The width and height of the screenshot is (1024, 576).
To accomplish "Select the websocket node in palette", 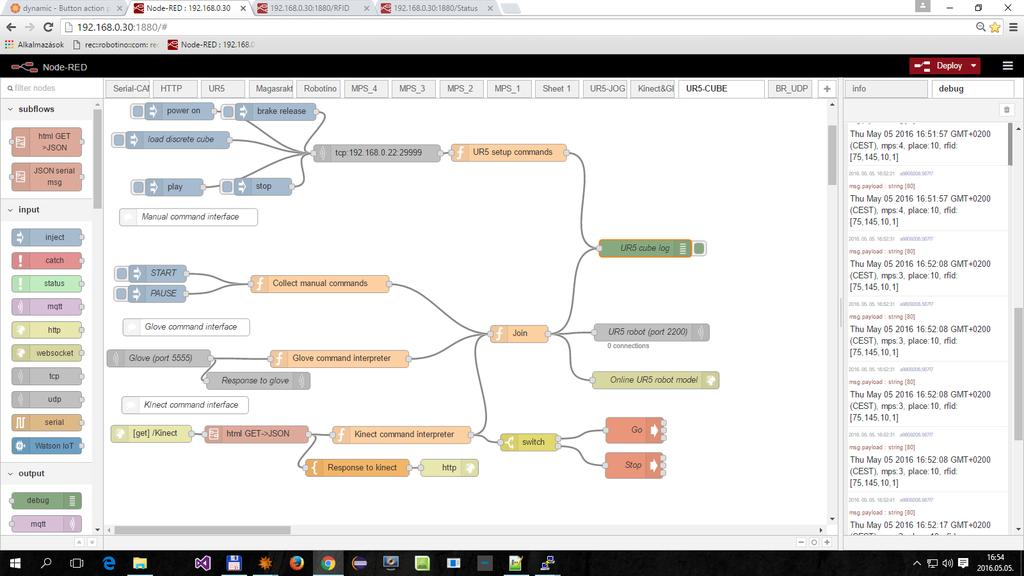I will (47, 353).
